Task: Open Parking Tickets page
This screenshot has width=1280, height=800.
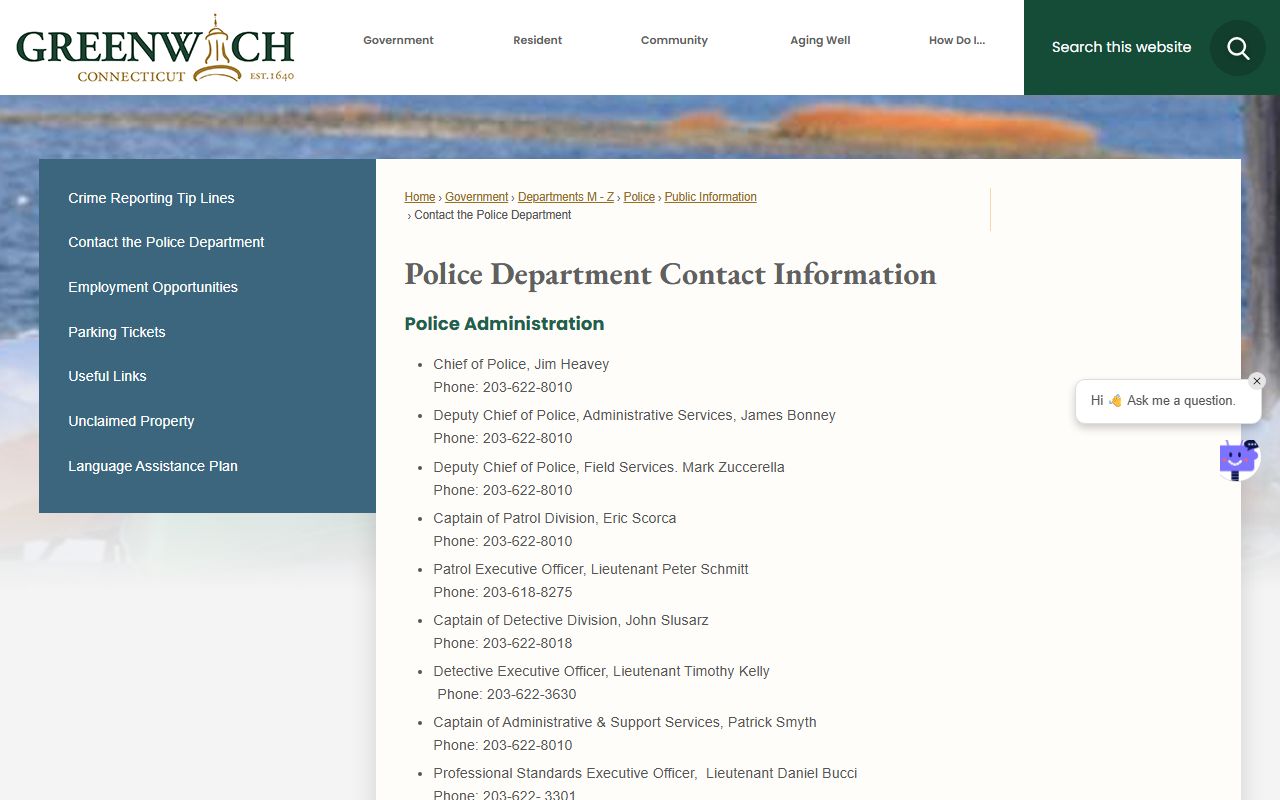Action: pos(117,332)
